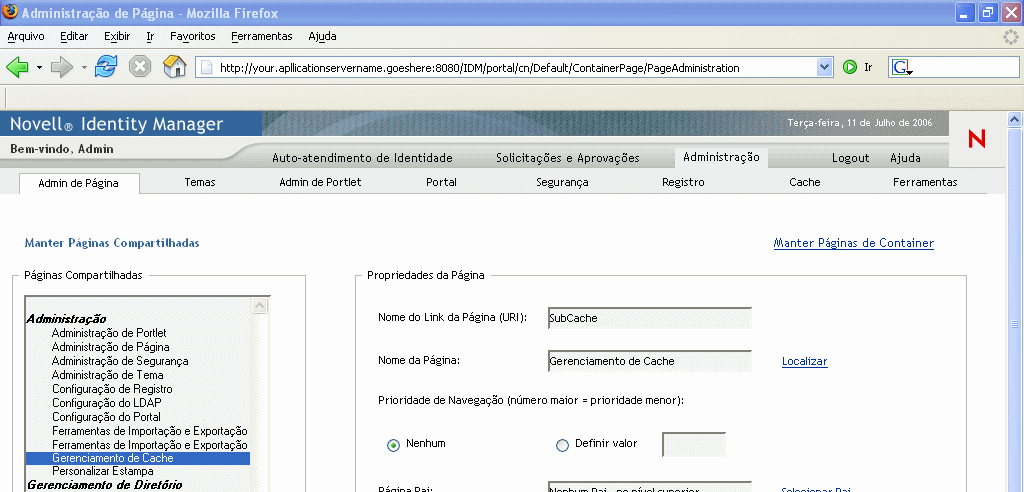Expand the address bar URL dropdown

click(x=825, y=67)
